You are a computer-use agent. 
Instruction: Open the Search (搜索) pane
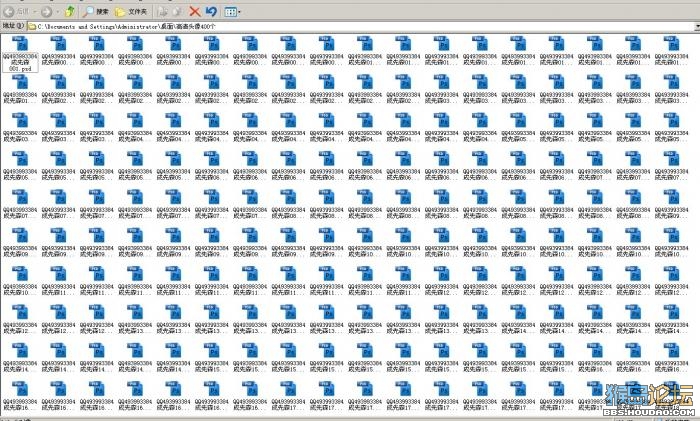click(x=96, y=12)
